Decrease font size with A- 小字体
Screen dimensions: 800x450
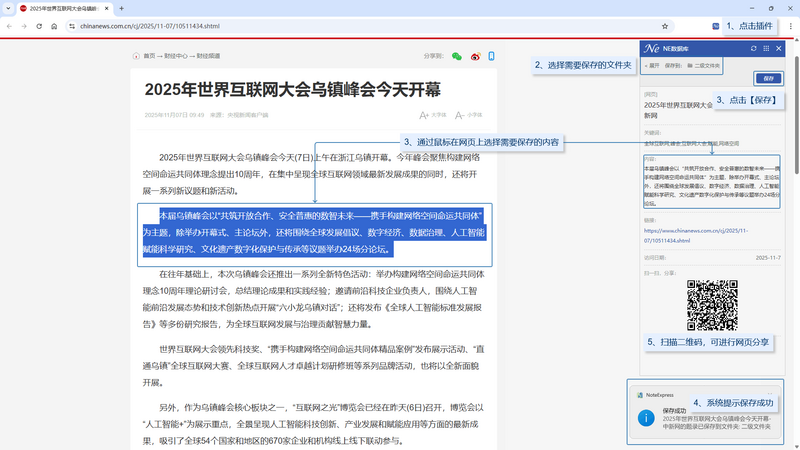(468, 115)
